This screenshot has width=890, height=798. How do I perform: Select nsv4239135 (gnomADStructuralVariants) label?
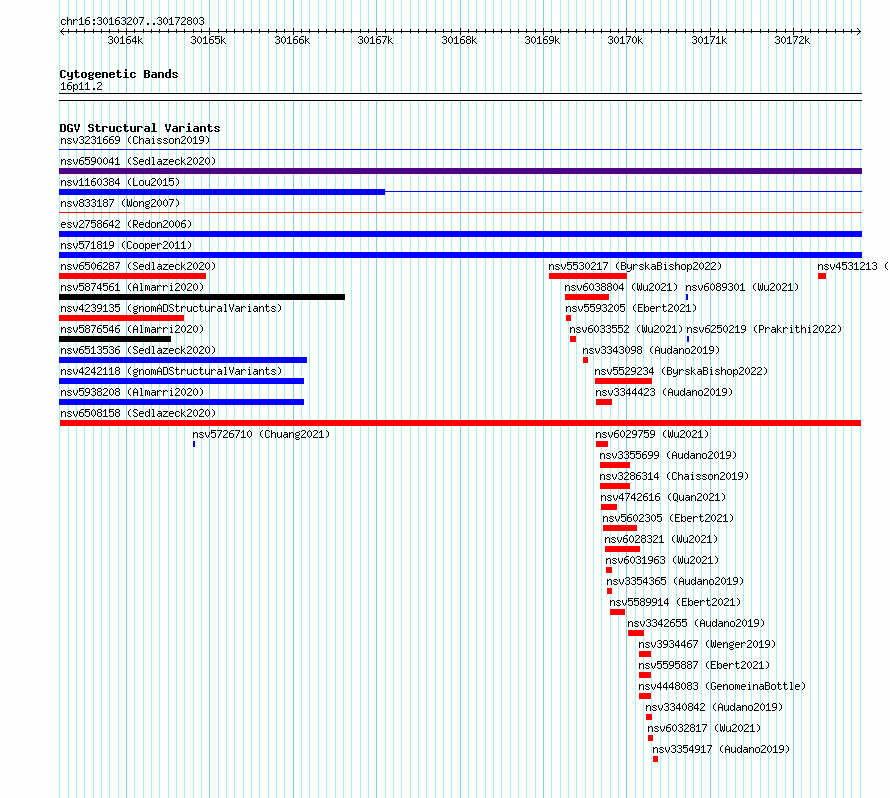click(x=171, y=308)
